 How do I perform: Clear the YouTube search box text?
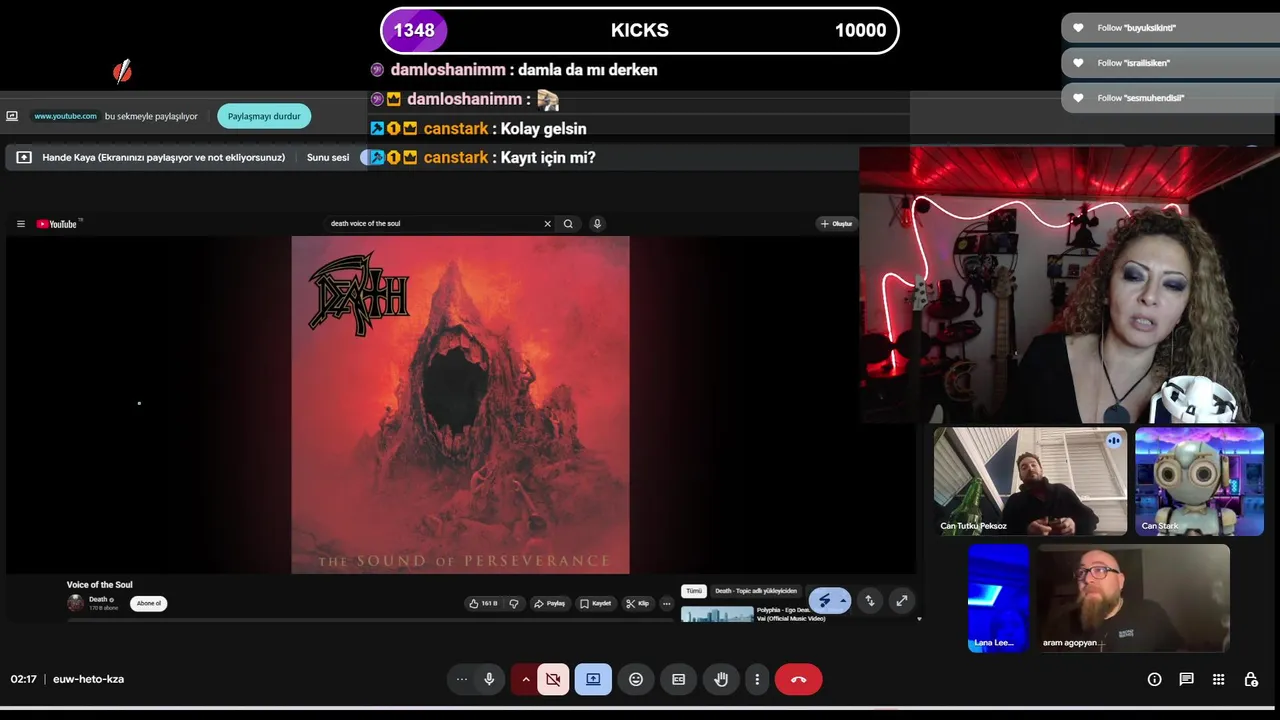(x=547, y=224)
